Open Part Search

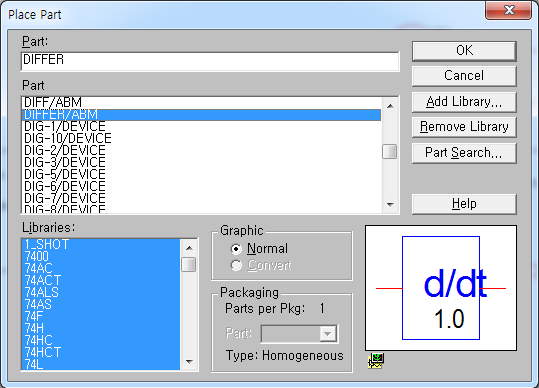click(x=464, y=153)
